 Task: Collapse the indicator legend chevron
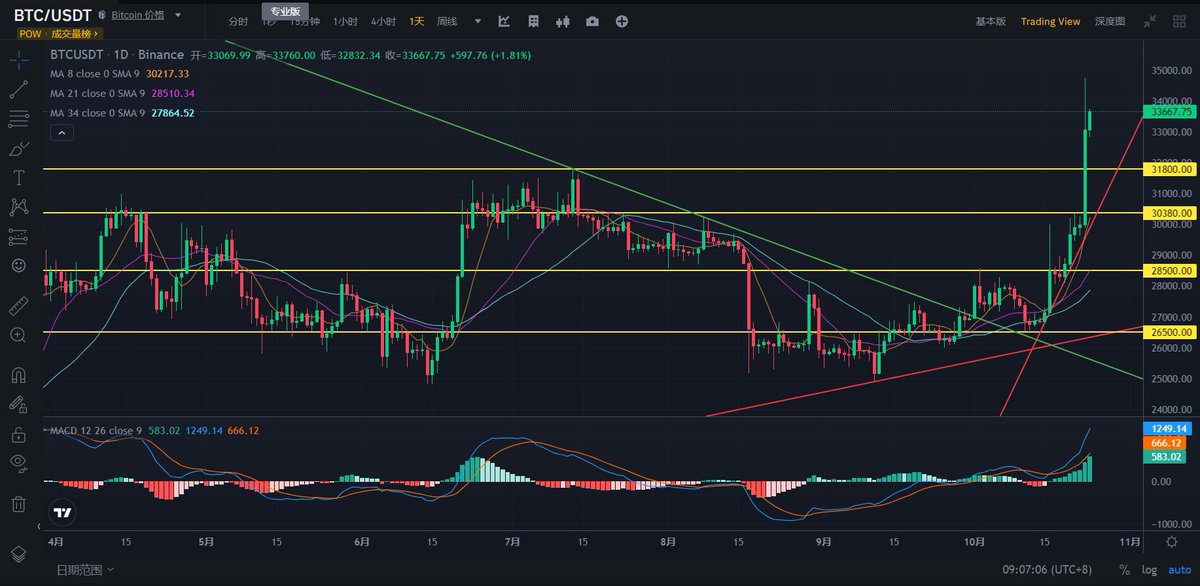[x=61, y=132]
